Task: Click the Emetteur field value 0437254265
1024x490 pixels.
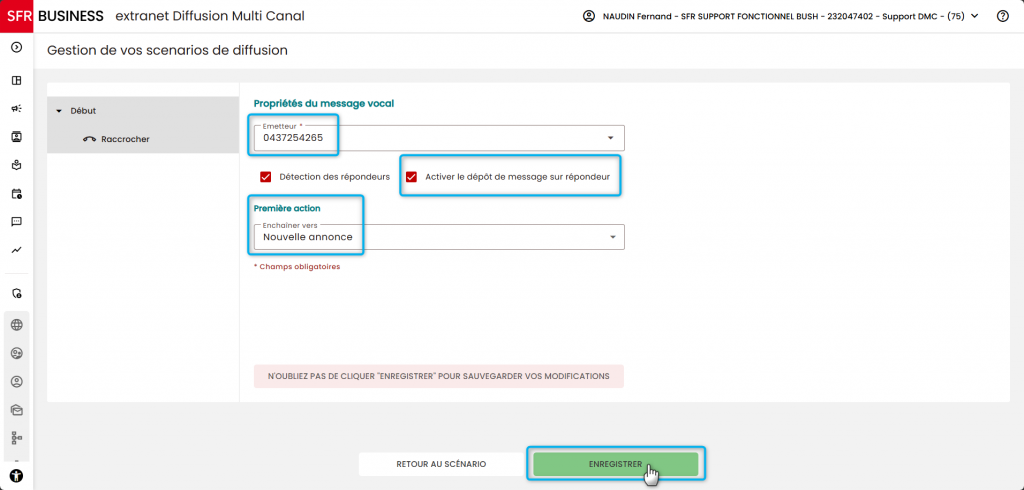Action: tap(293, 138)
